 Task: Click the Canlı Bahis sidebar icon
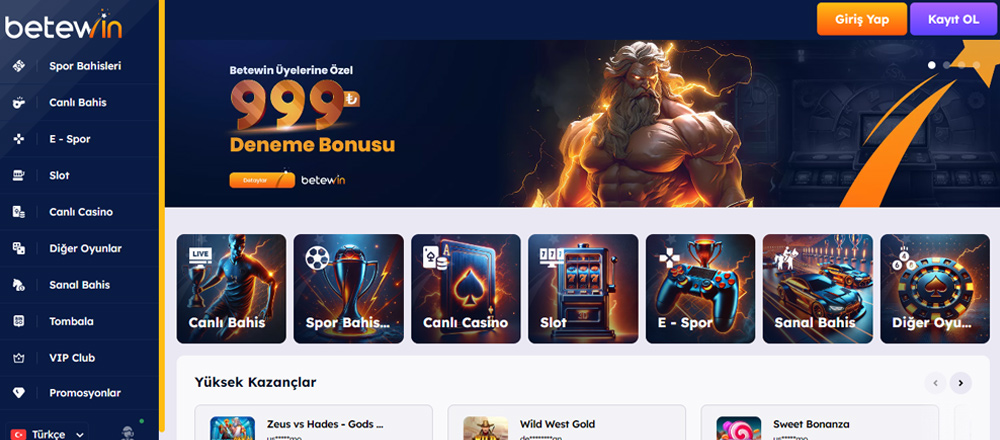click(19, 102)
